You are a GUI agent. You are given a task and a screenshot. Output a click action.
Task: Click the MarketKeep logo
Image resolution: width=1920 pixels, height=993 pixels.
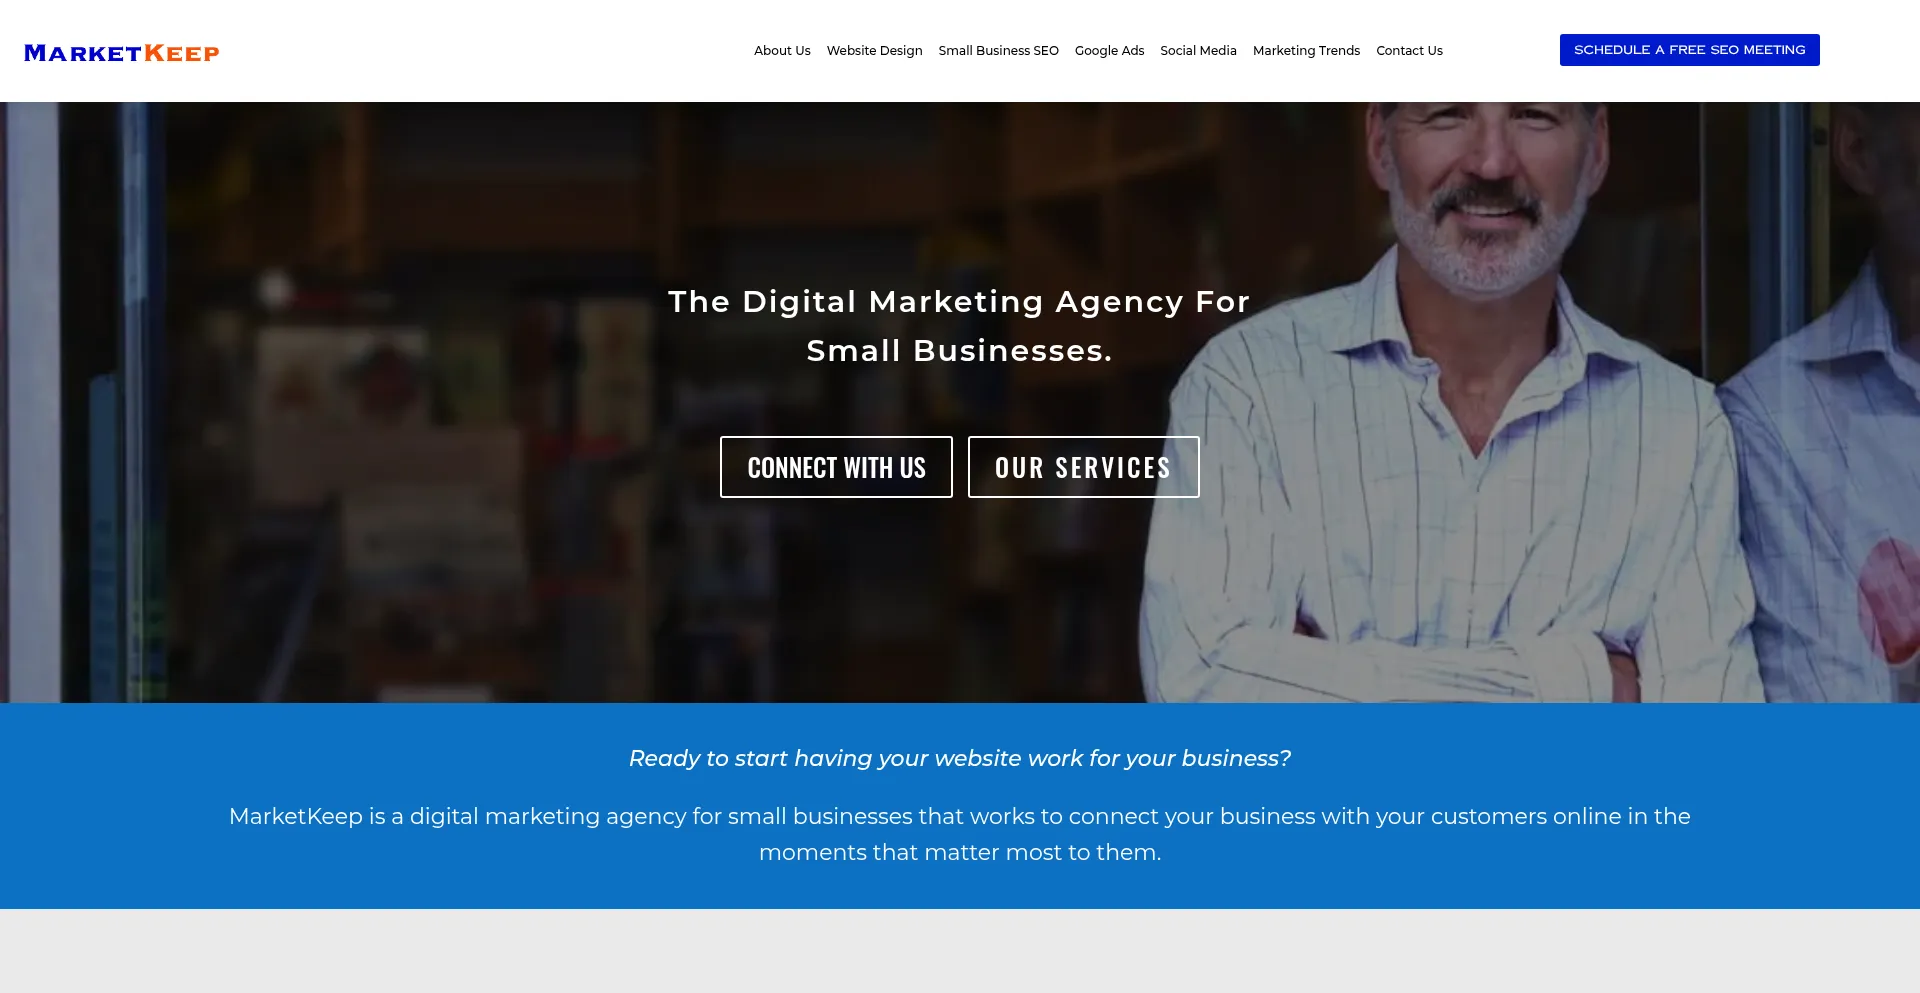point(121,53)
